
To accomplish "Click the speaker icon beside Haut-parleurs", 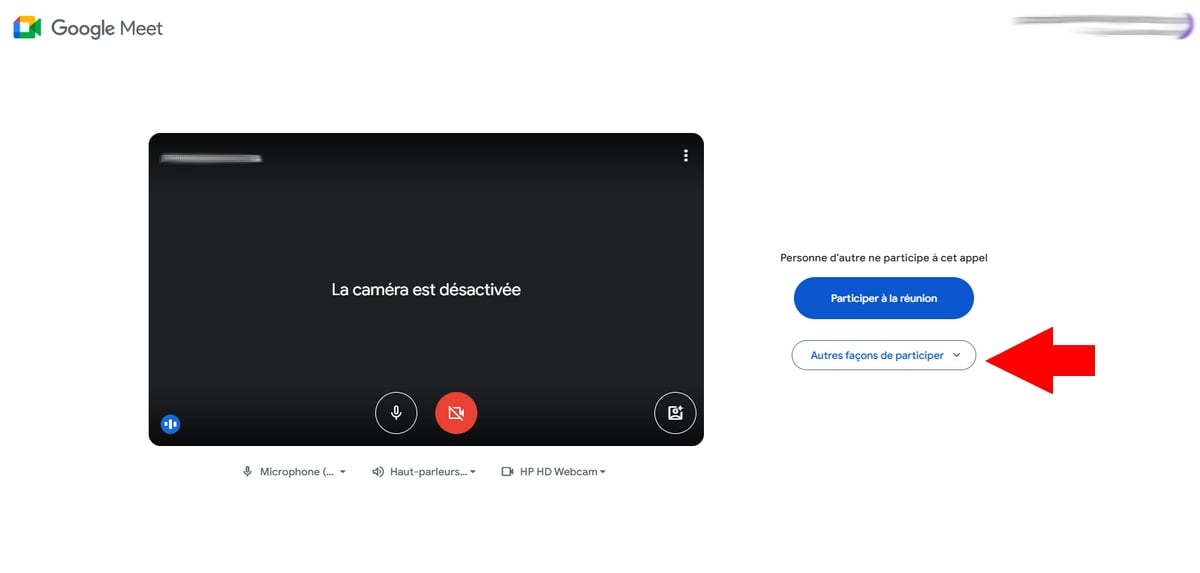I will coord(378,472).
